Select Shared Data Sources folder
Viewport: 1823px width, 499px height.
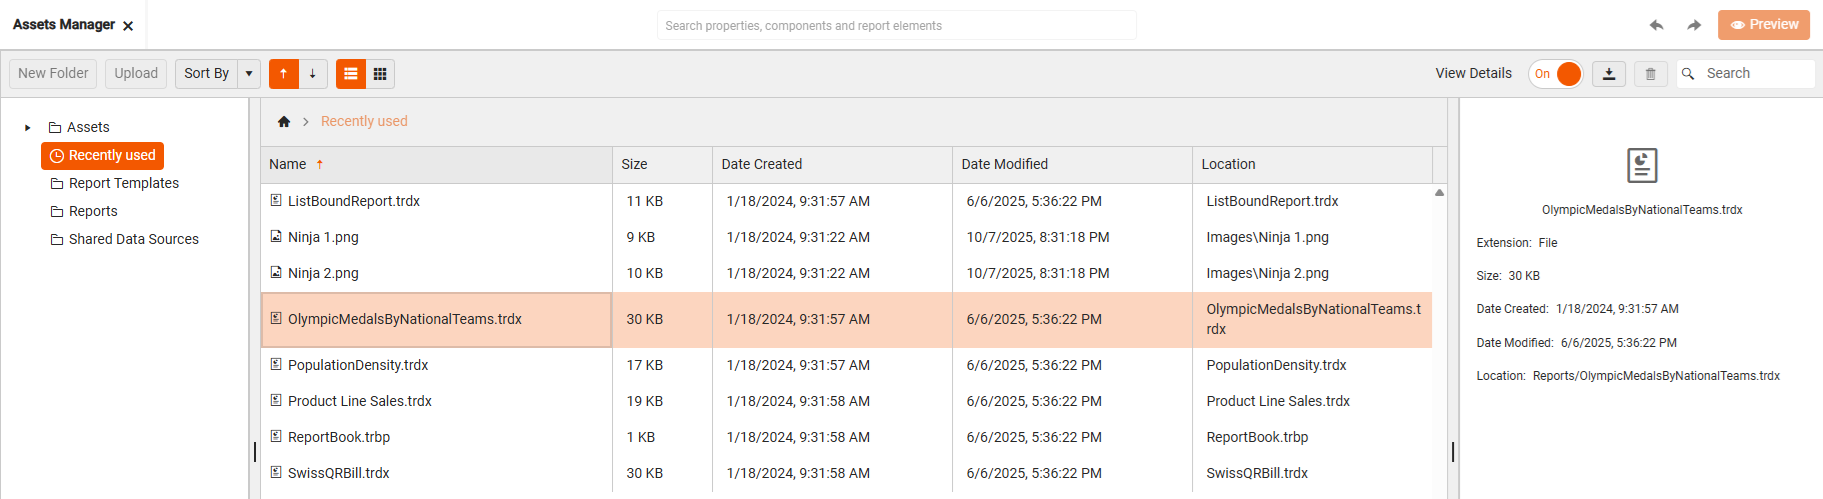pyautogui.click(x=133, y=239)
